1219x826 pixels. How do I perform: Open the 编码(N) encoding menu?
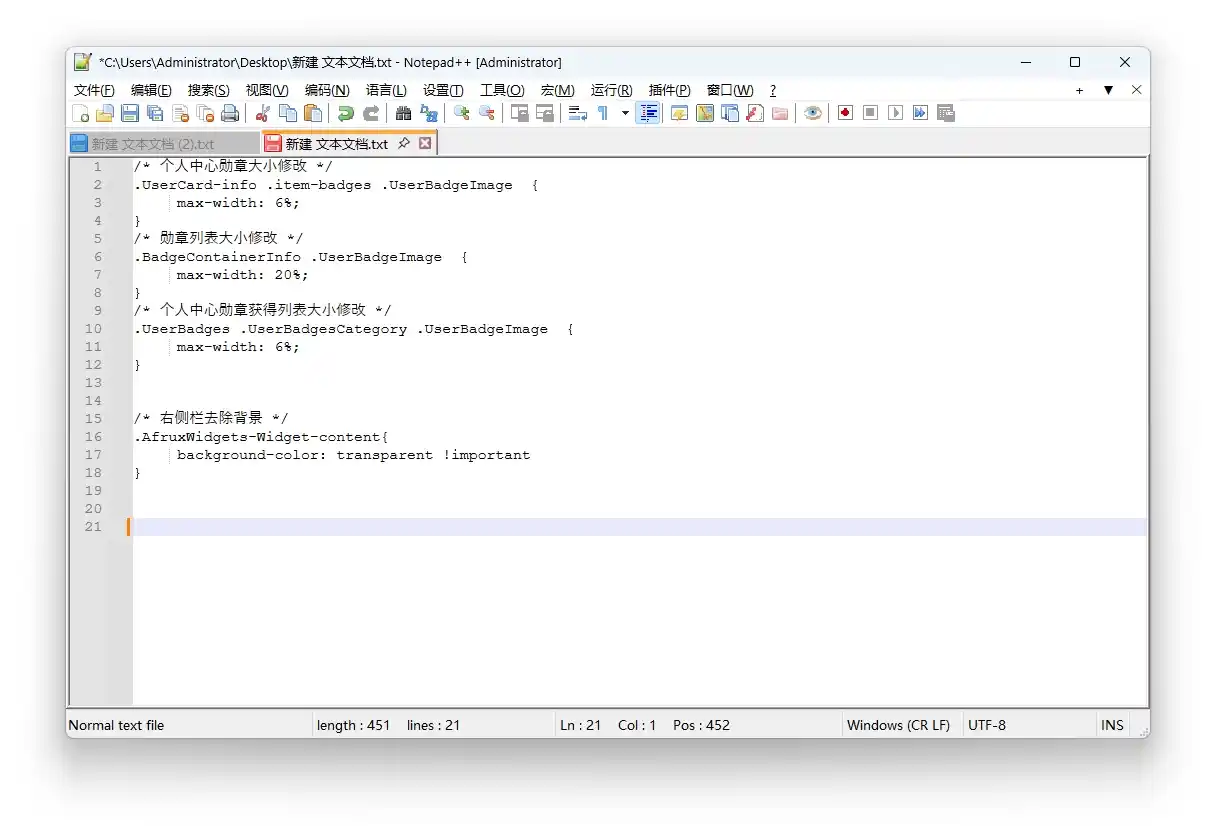[x=327, y=90]
